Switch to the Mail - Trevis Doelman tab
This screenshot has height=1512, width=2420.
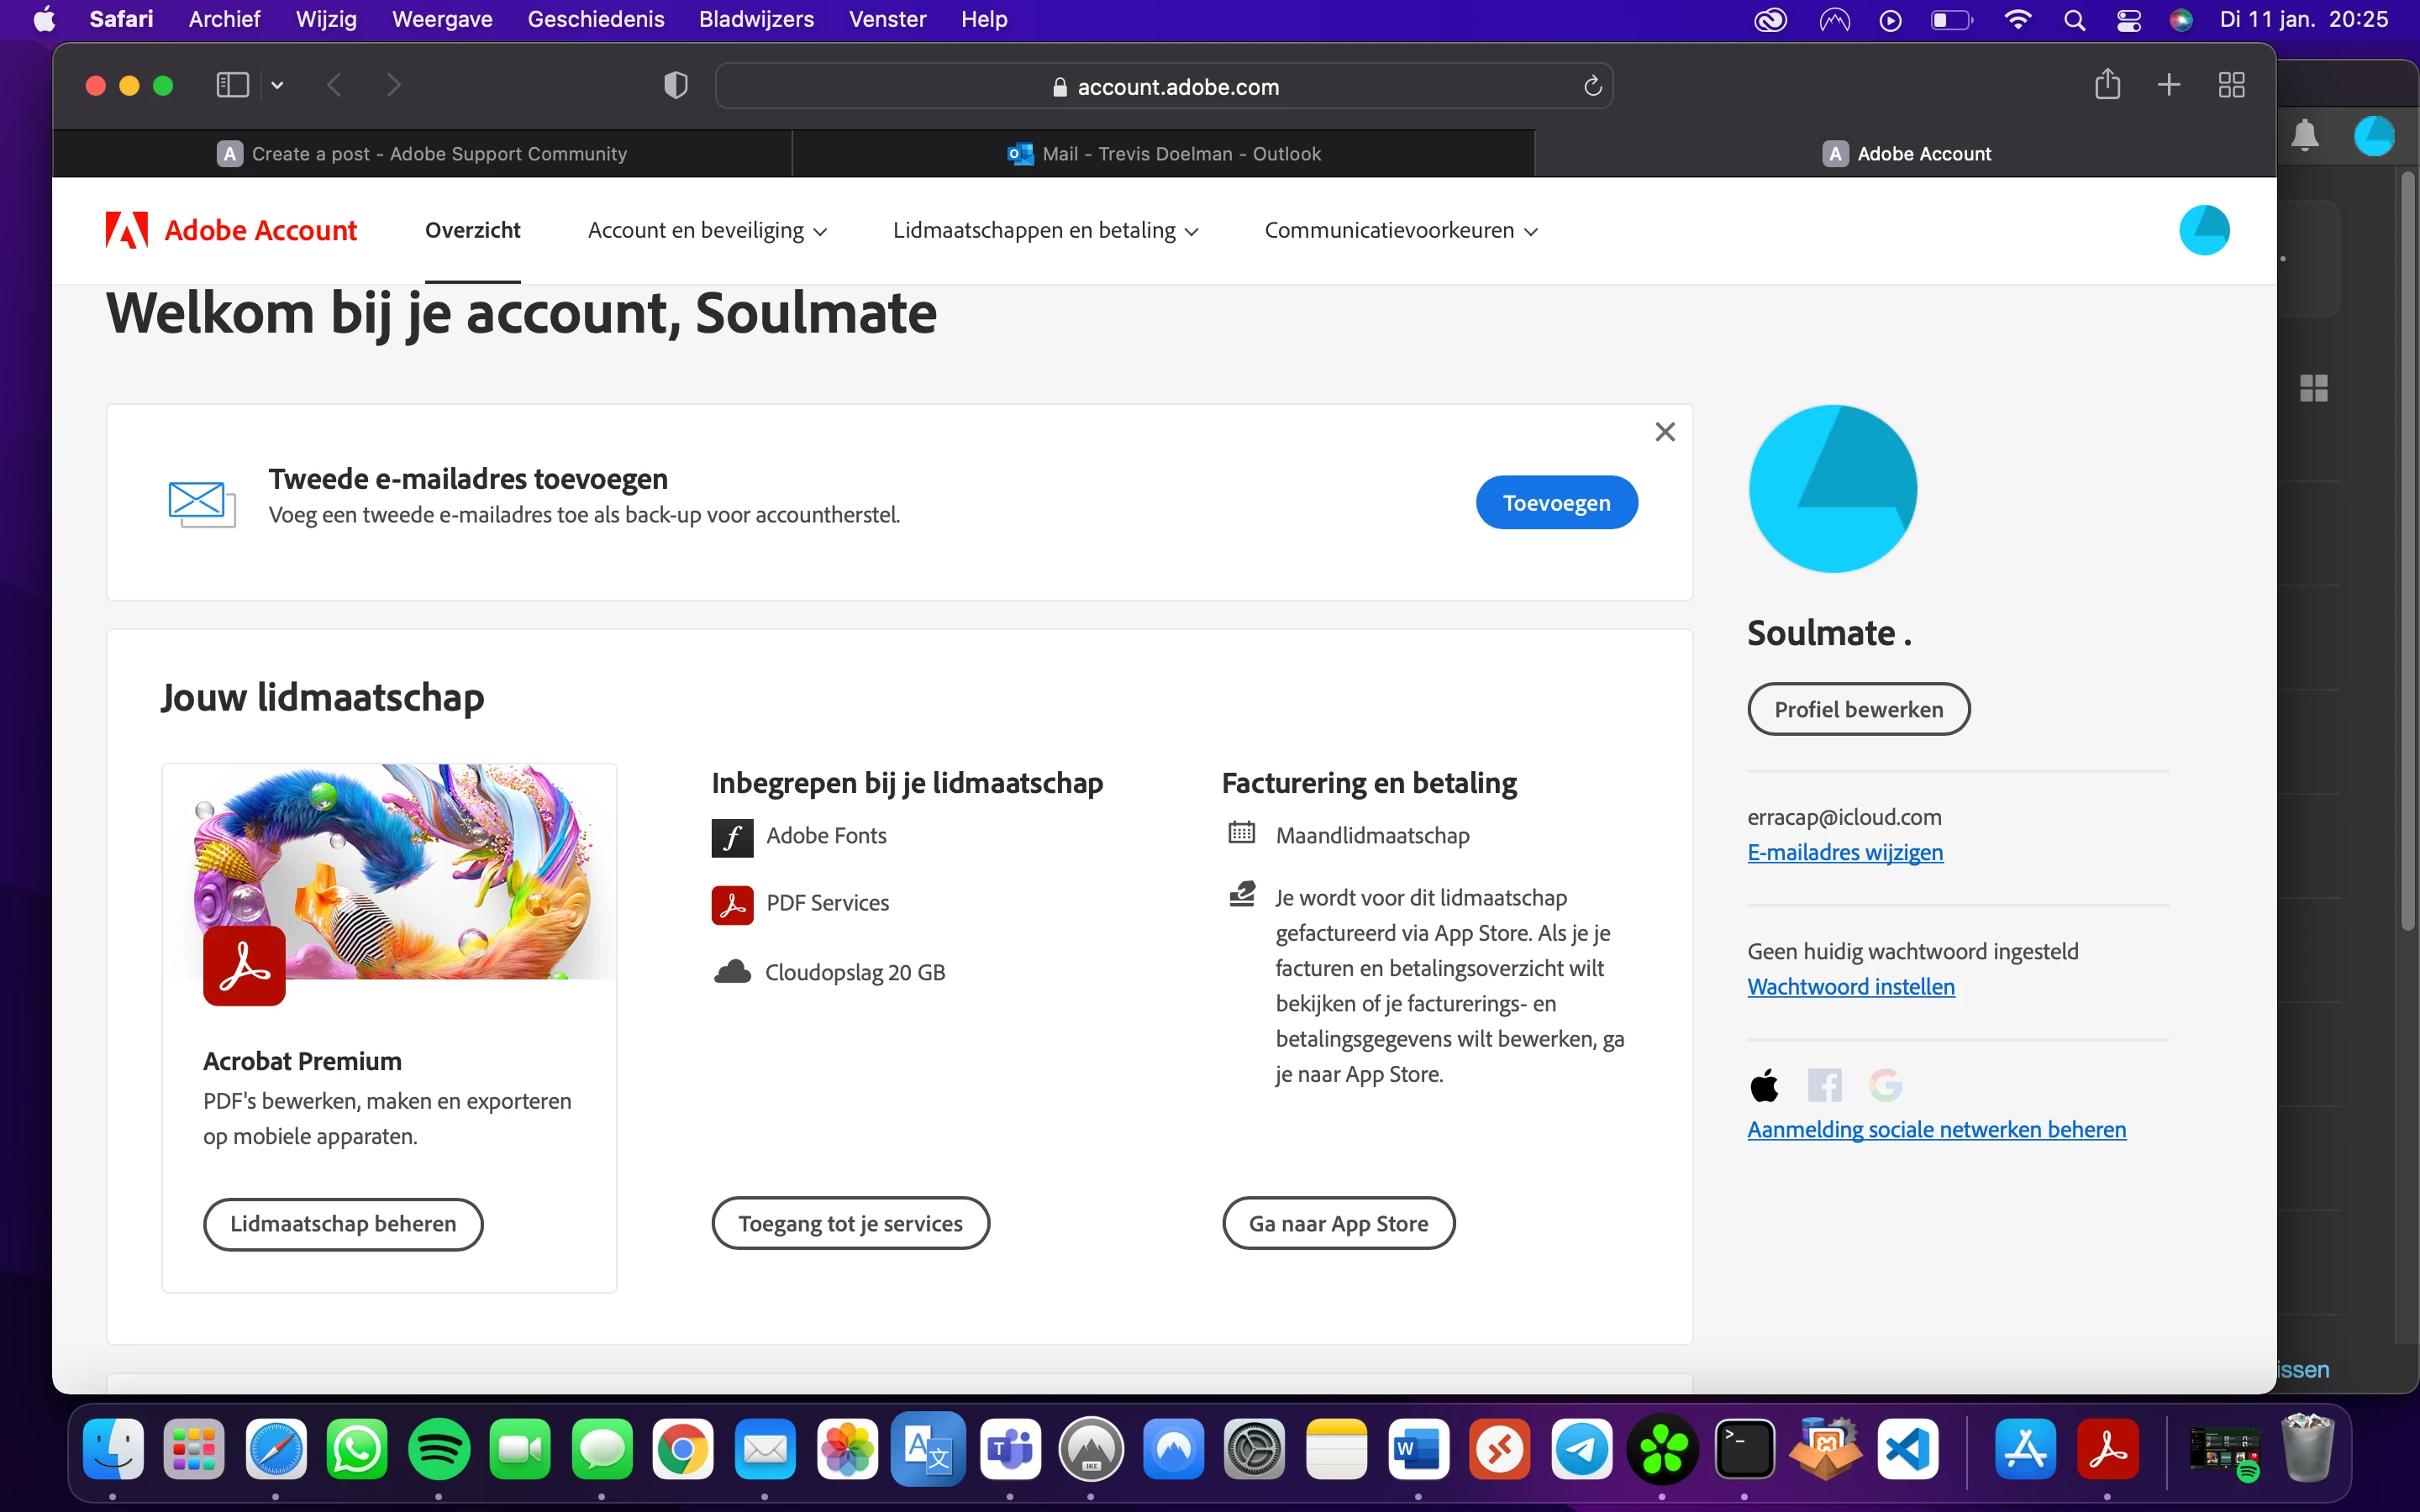[x=1164, y=154]
